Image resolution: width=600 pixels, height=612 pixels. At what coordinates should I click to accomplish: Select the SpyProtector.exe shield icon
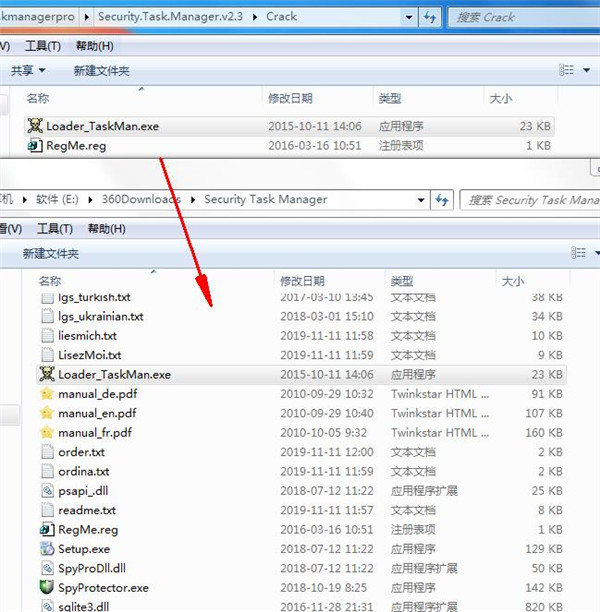tap(47, 587)
